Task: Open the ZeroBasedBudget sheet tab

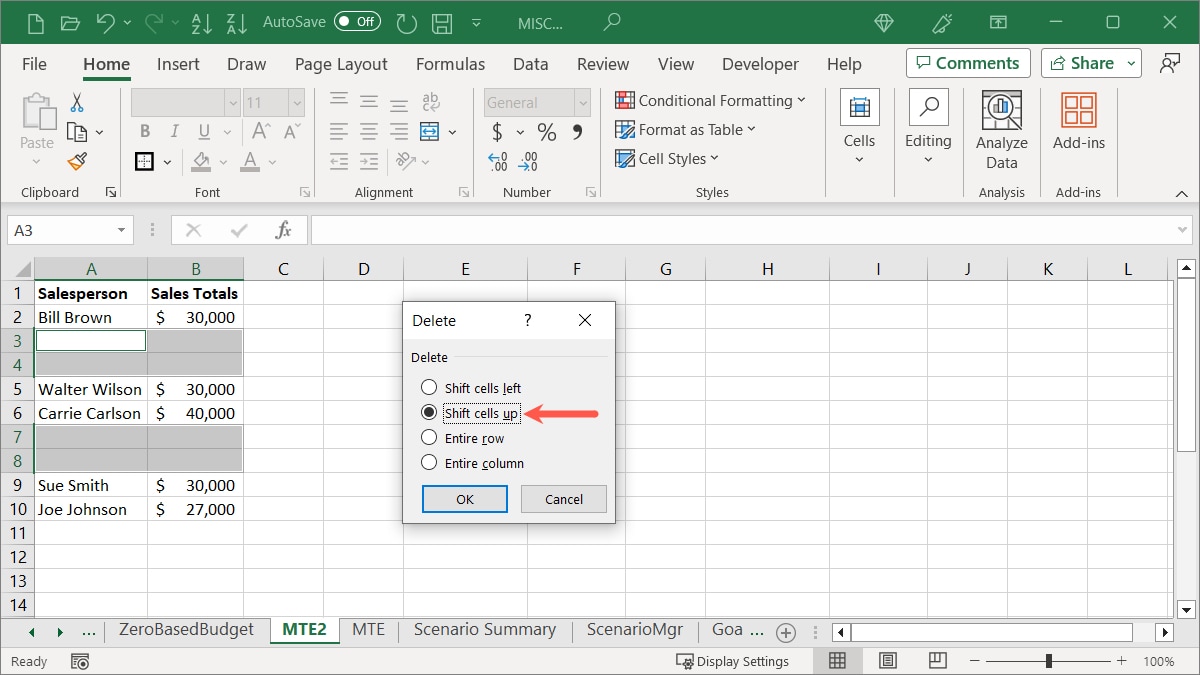Action: (x=186, y=630)
